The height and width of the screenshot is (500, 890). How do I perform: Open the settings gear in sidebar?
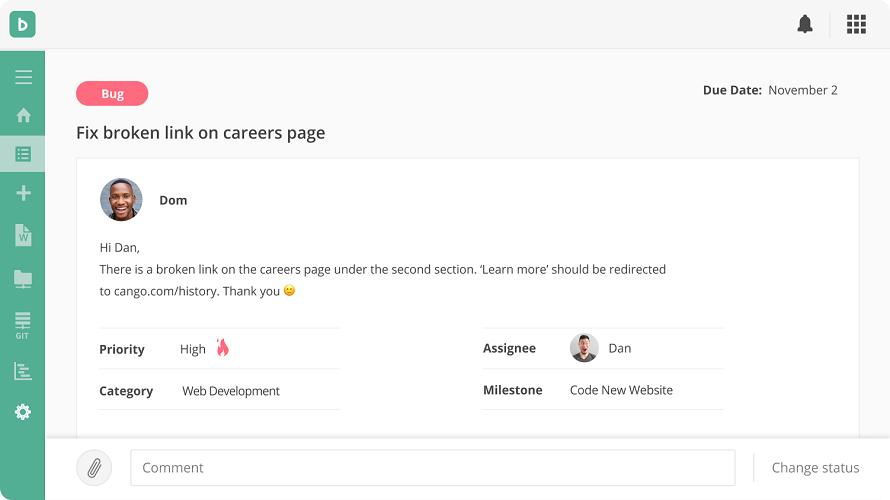[23, 412]
